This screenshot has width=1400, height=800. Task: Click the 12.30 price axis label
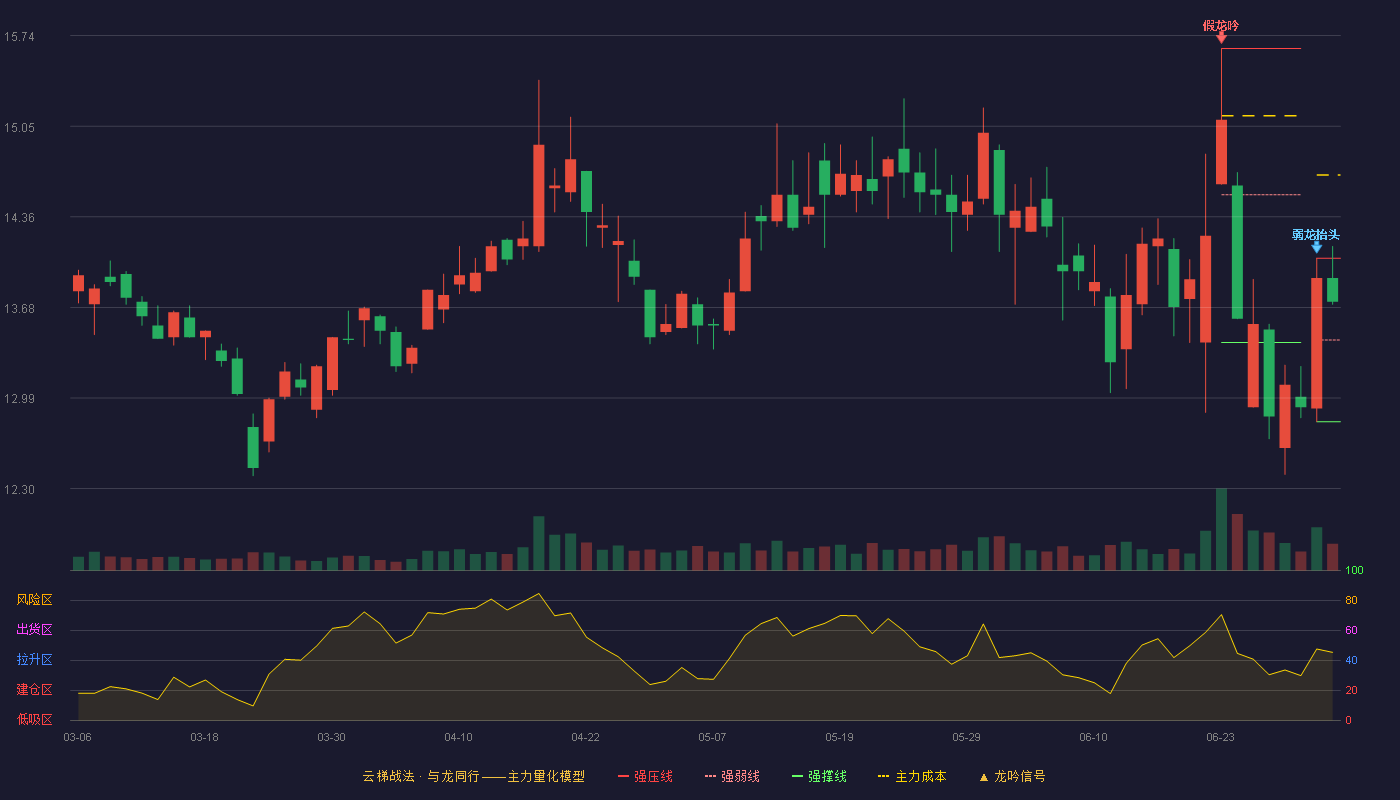coord(19,490)
